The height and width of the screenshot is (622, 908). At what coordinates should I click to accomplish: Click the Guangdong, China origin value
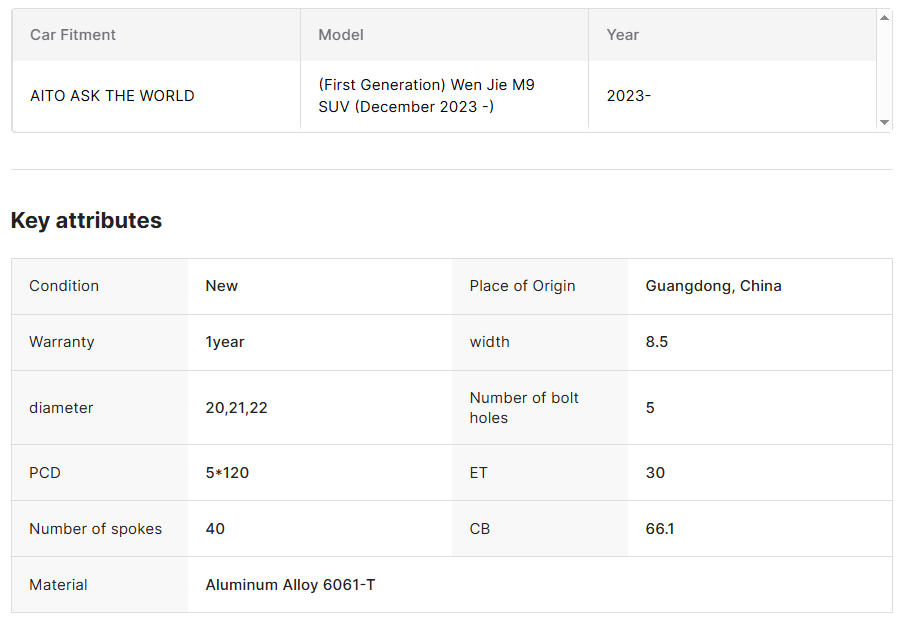pos(713,286)
